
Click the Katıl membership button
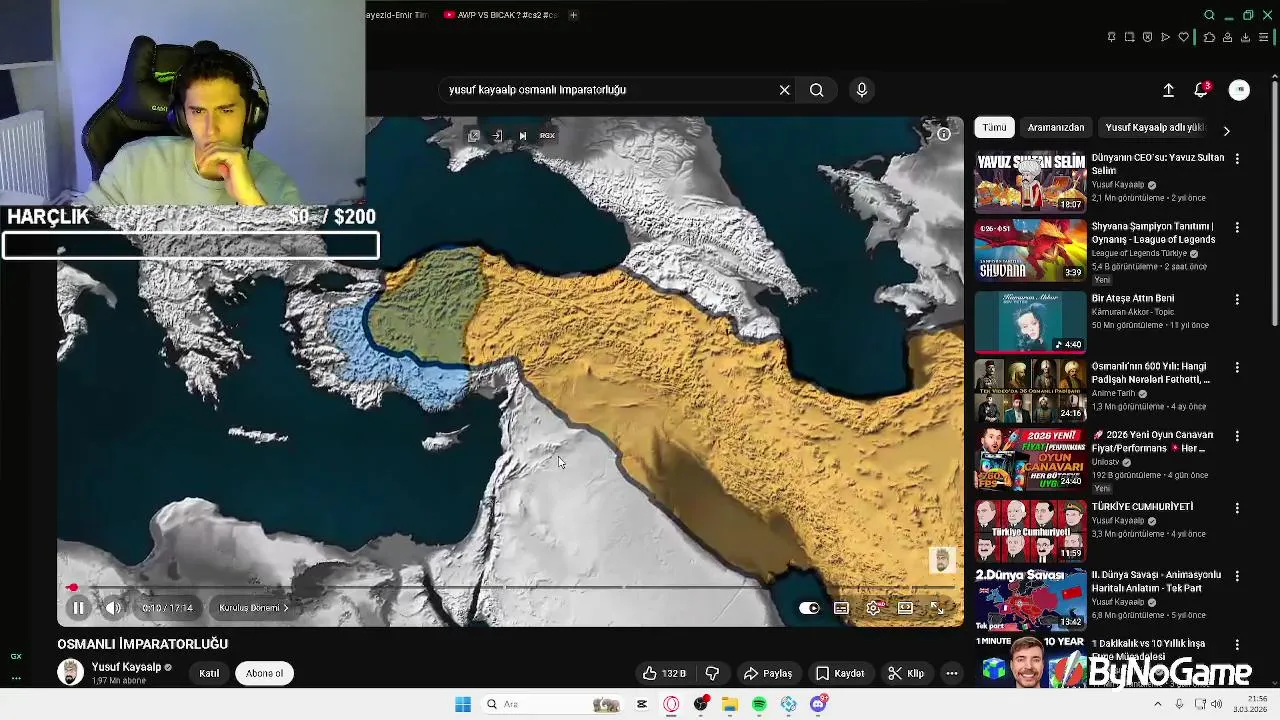coord(209,673)
